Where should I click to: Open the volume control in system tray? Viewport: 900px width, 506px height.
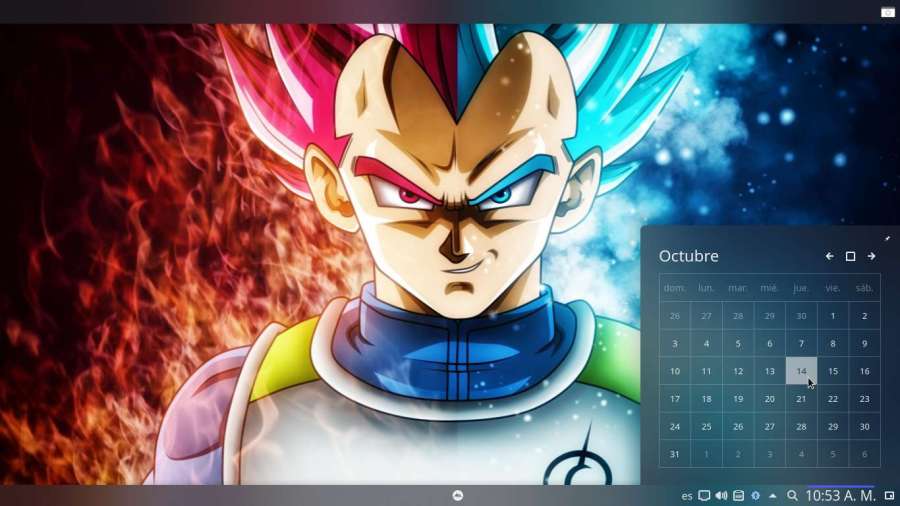tap(721, 496)
